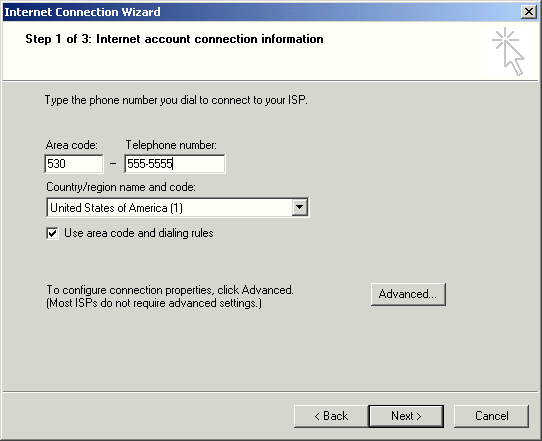Uncheck the area code and dialing rules checkbox

pos(53,233)
